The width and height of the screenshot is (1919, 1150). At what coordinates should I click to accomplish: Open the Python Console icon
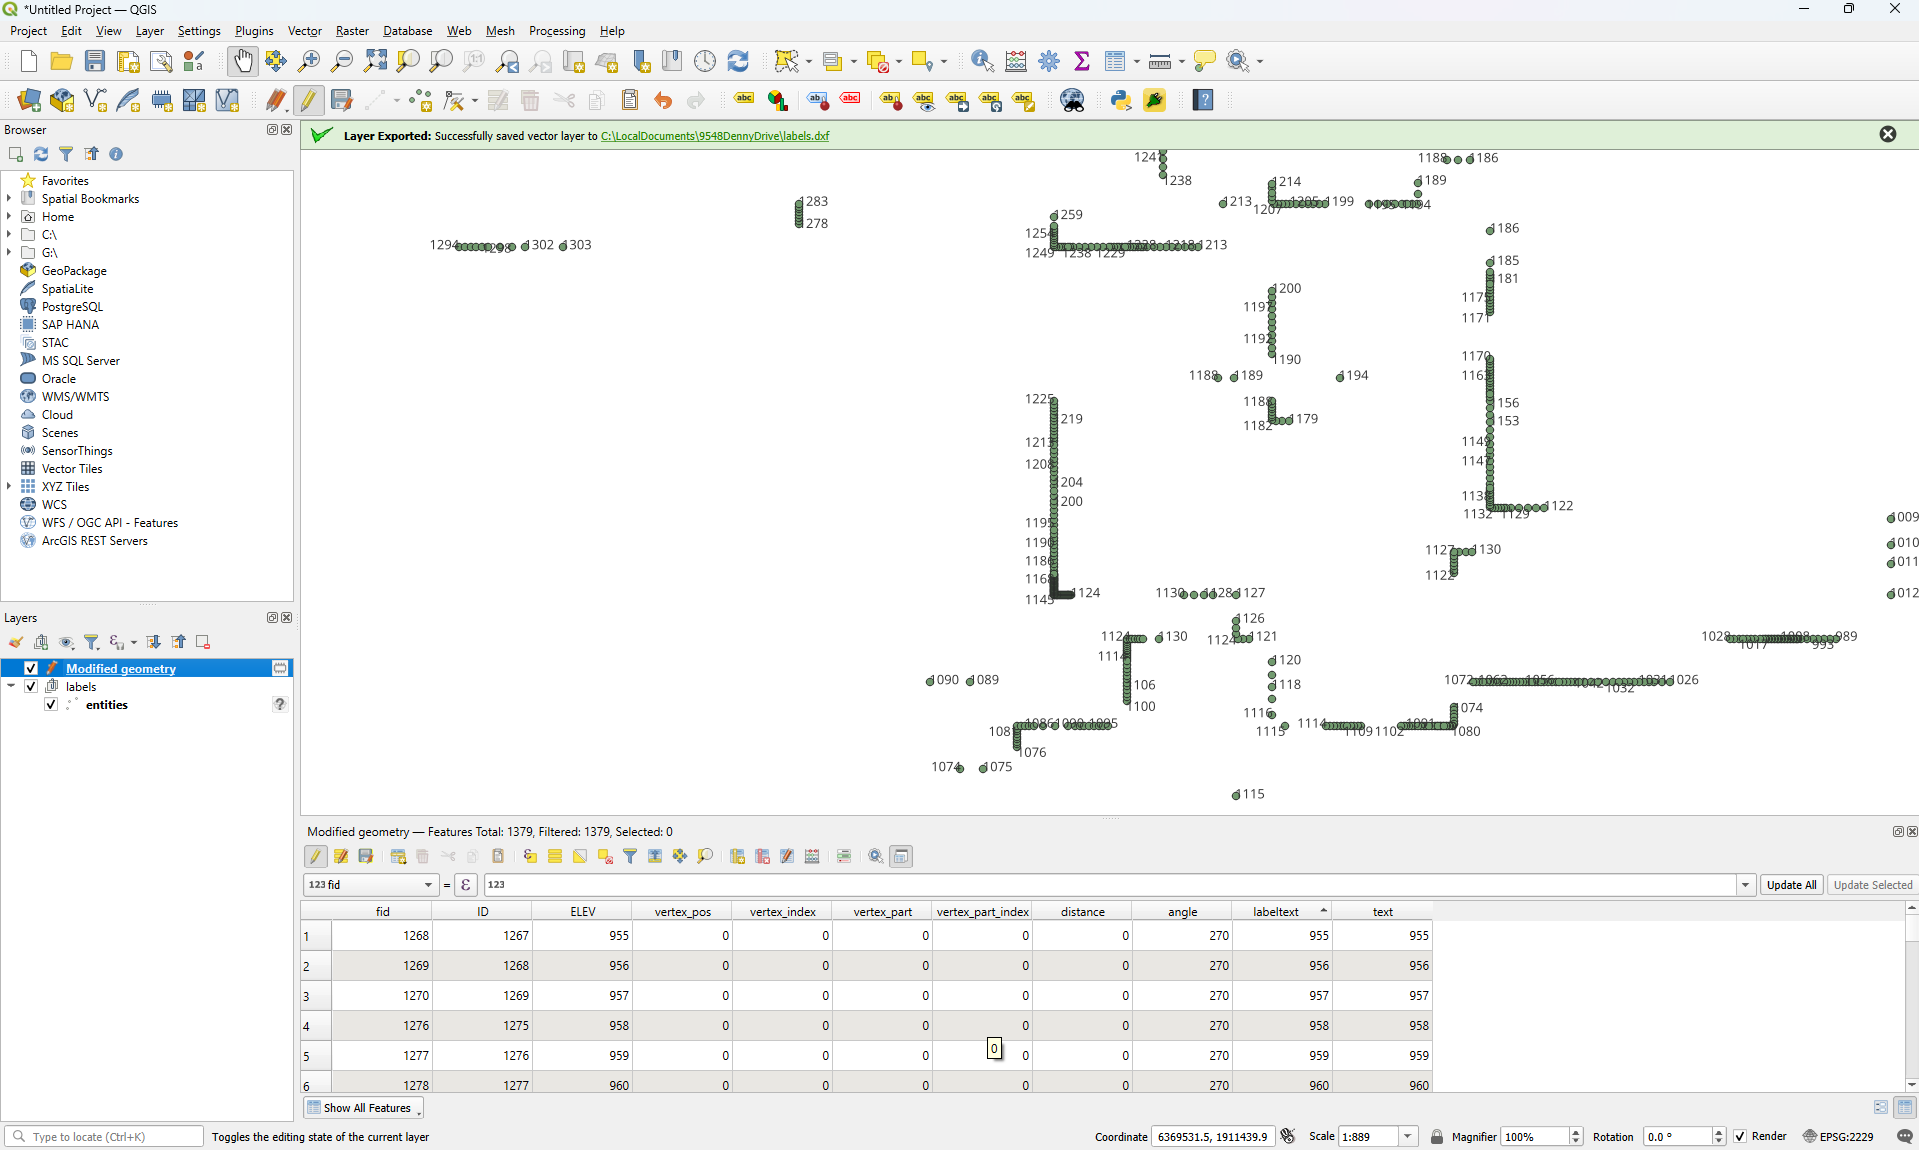(x=1121, y=100)
